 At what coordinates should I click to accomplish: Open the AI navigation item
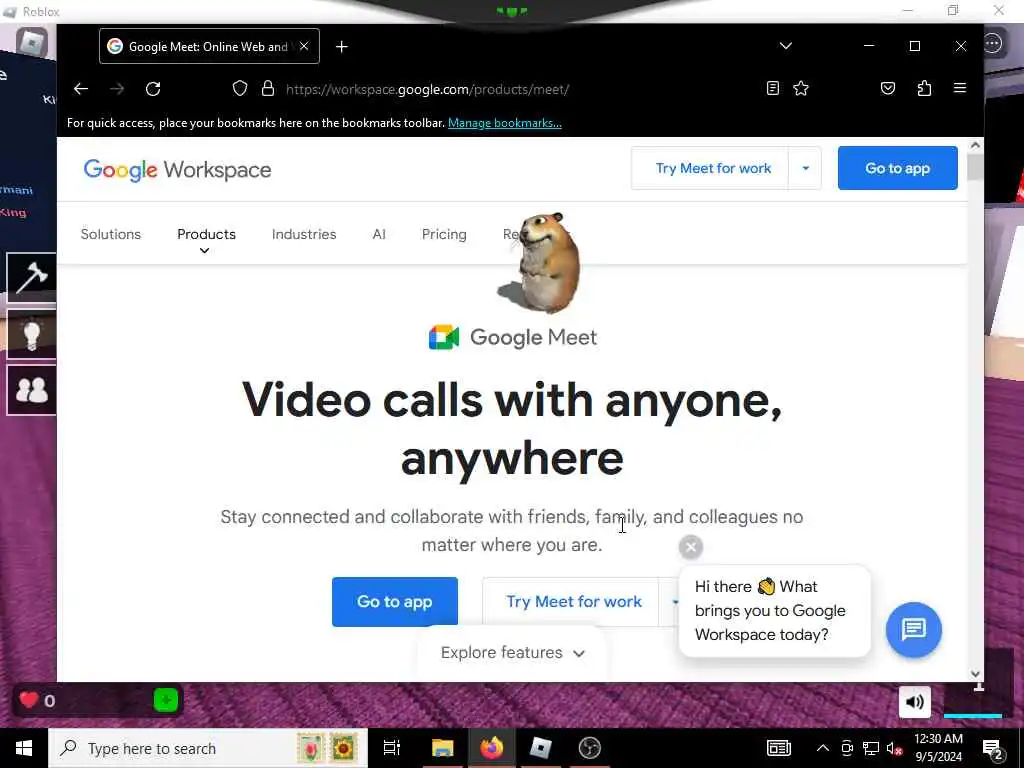(379, 234)
